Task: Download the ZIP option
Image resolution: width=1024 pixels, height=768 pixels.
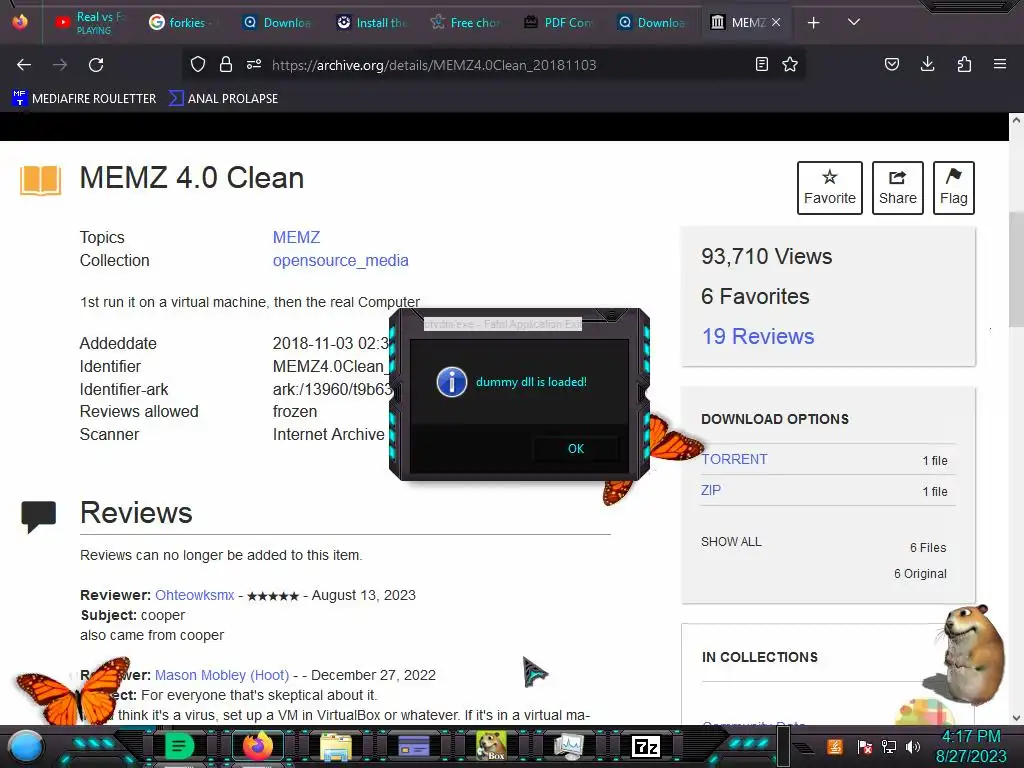Action: pos(711,490)
